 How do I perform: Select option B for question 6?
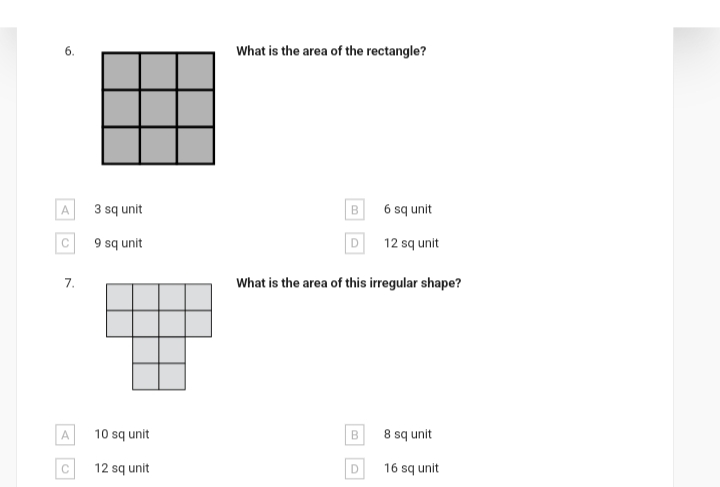354,209
